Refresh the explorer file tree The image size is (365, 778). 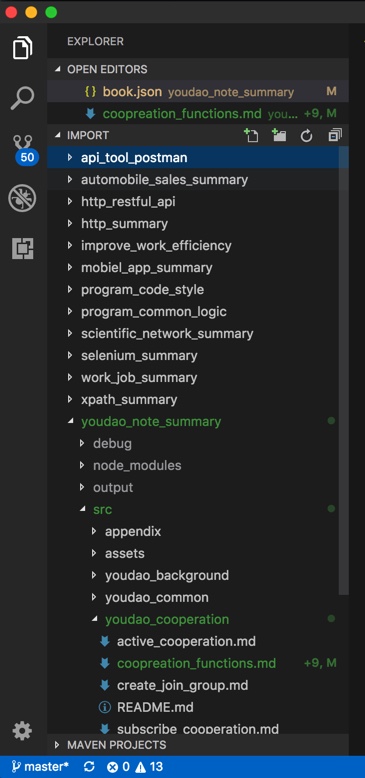pos(306,135)
